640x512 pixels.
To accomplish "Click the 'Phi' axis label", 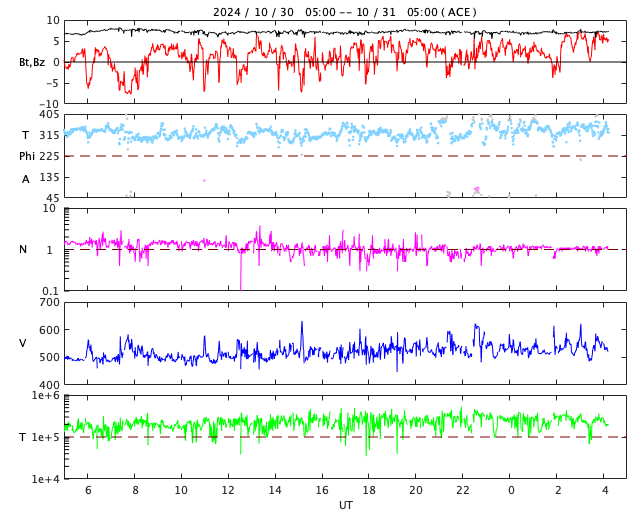I will pyautogui.click(x=27, y=156).
